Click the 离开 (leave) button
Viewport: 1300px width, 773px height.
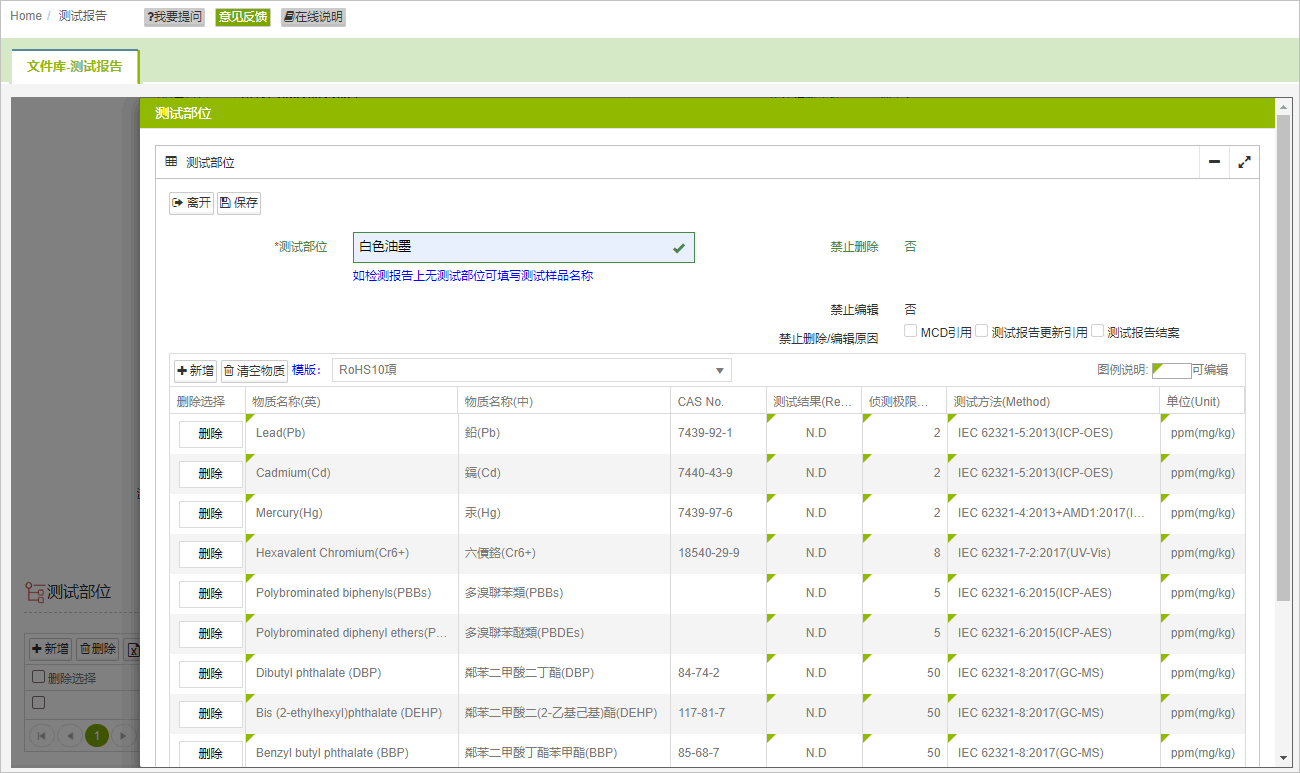point(191,203)
